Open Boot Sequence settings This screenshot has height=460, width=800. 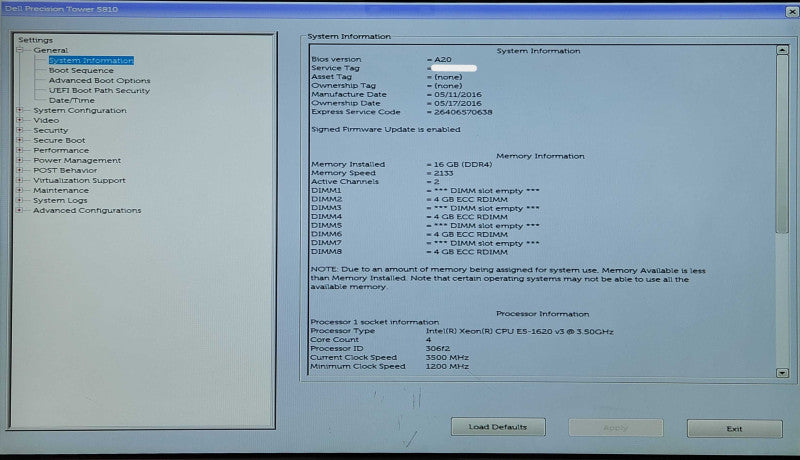(x=81, y=70)
